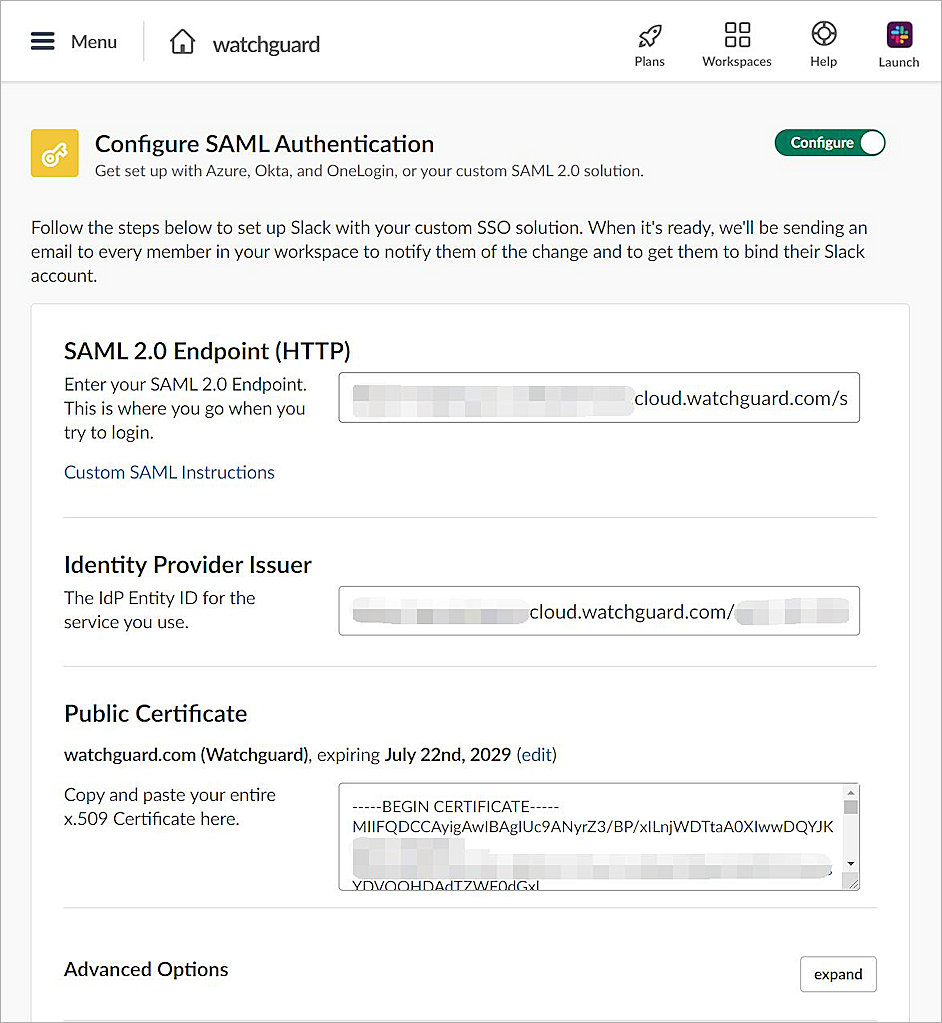Click the home icon next to watchguard
The image size is (942, 1023).
coord(183,40)
